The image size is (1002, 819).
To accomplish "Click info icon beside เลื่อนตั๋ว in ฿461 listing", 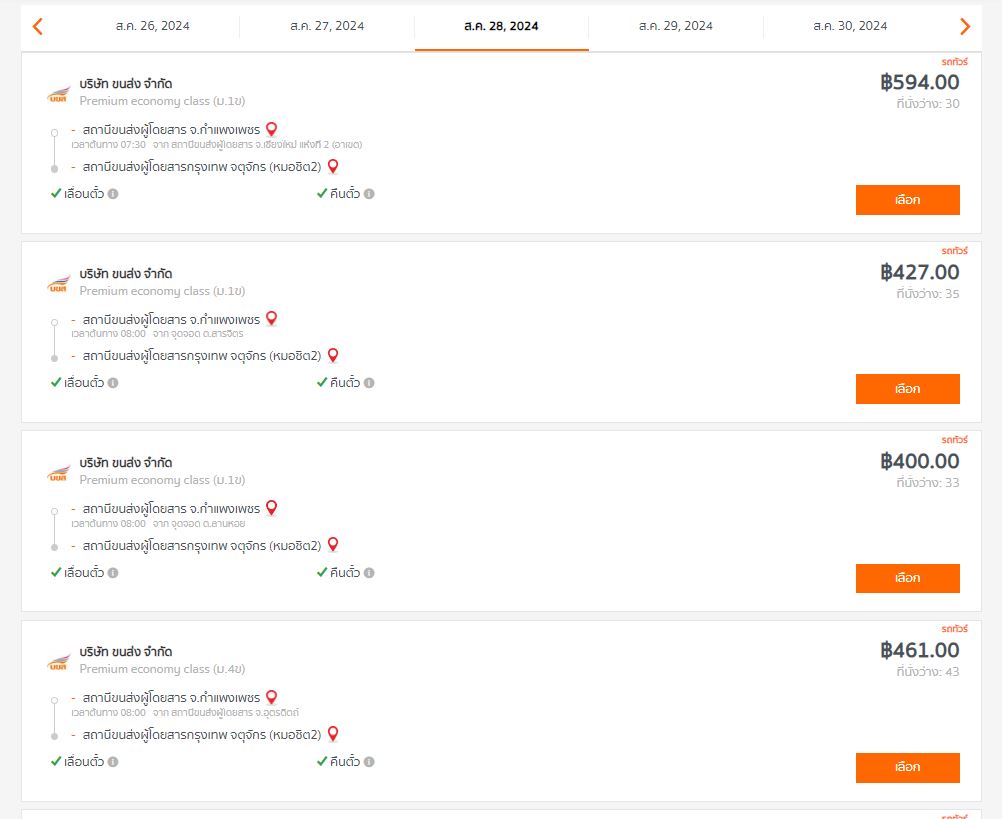I will 113,762.
